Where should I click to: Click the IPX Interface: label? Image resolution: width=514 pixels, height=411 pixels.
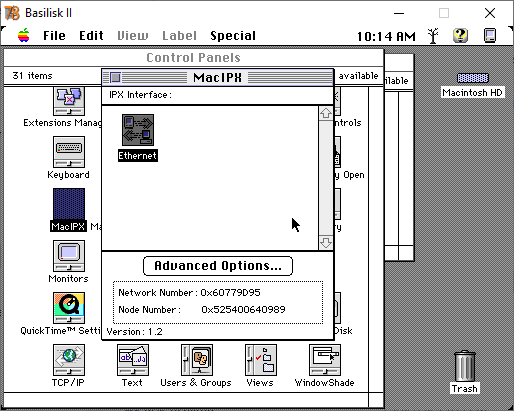[x=140, y=95]
